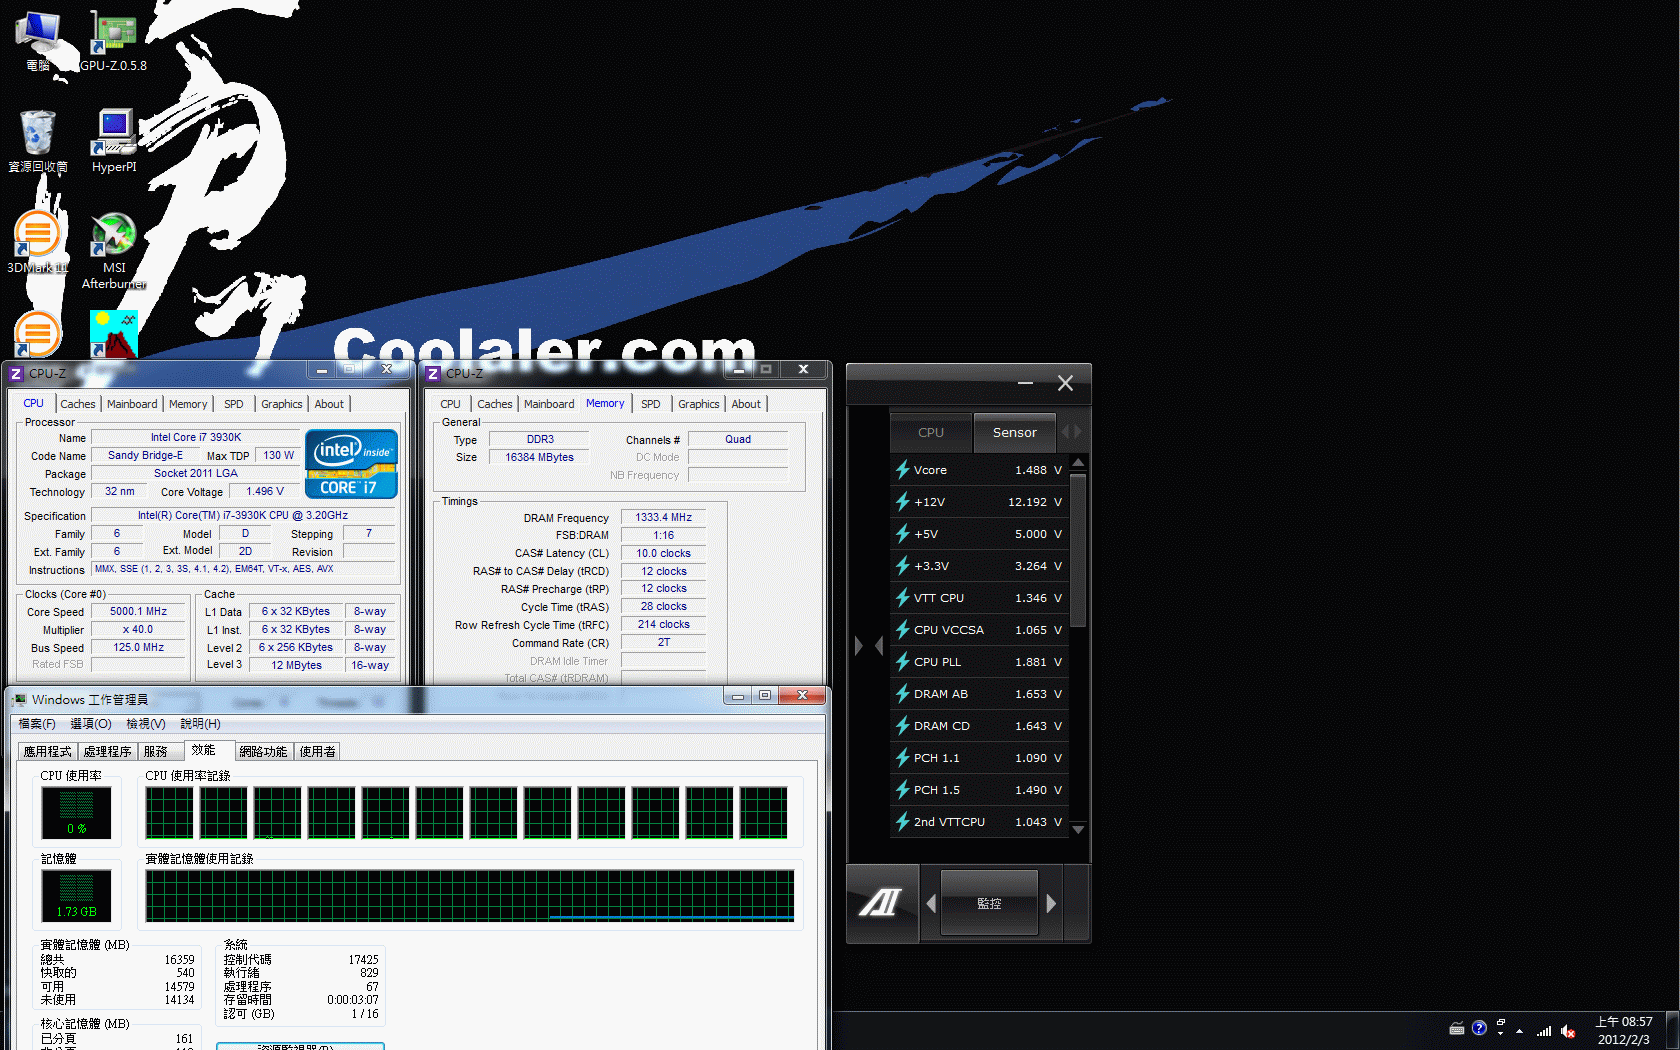Screen dimensions: 1680x1050
Task: Click the CPU PLL sensor row
Action: 980,662
